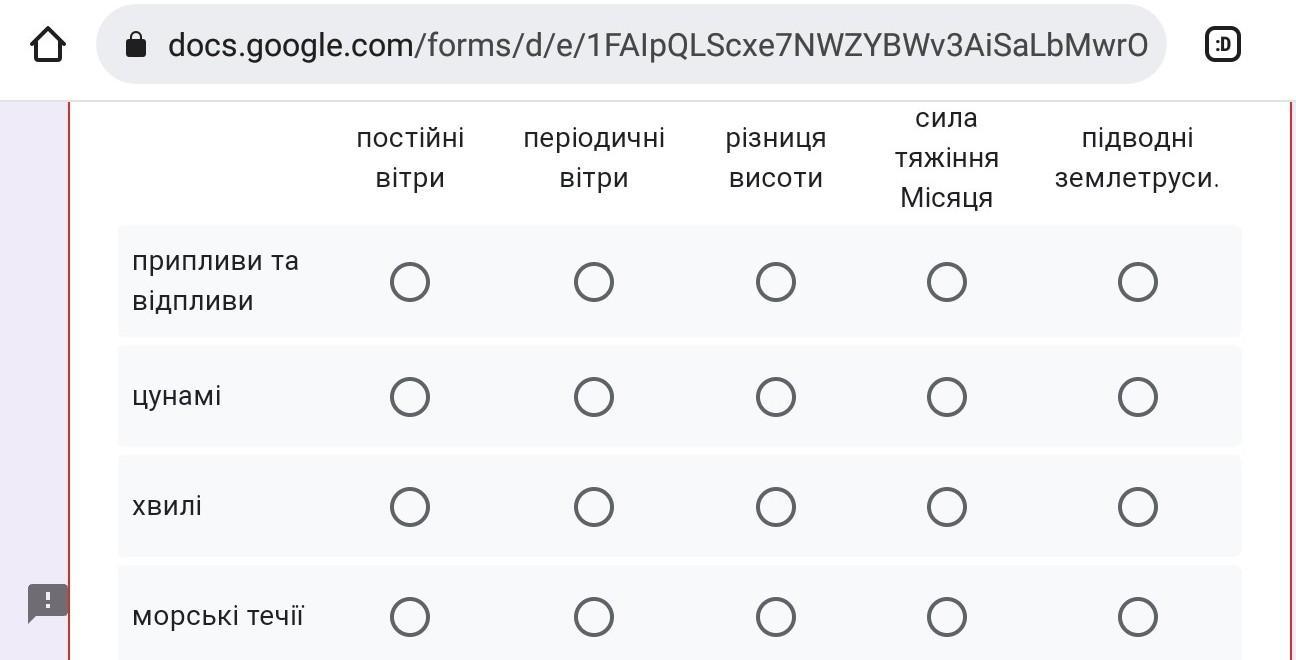Select 'постійні вітри' for цунамі
1296x660 pixels.
[410, 397]
